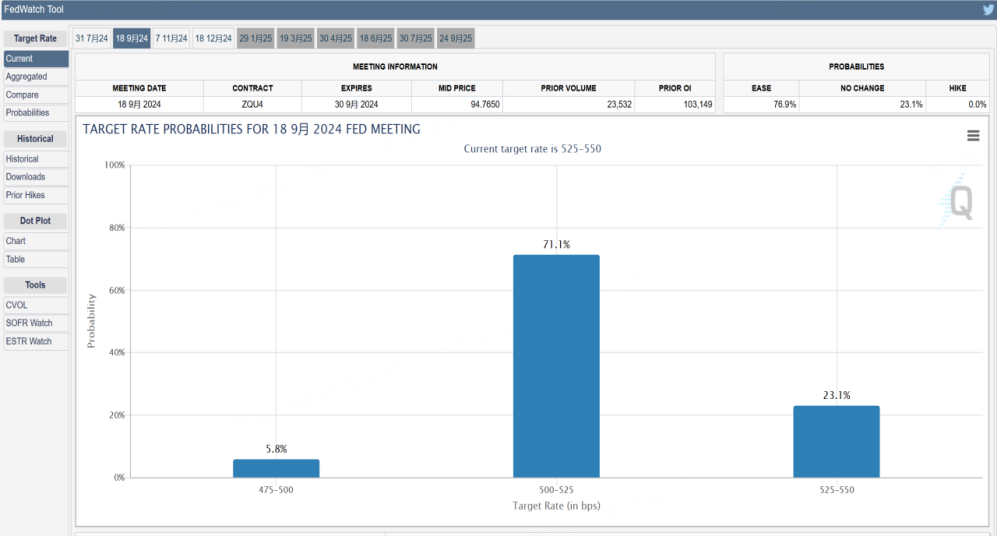Select the 31 7月24 meeting tab
This screenshot has height=538, width=1000.
(x=92, y=38)
